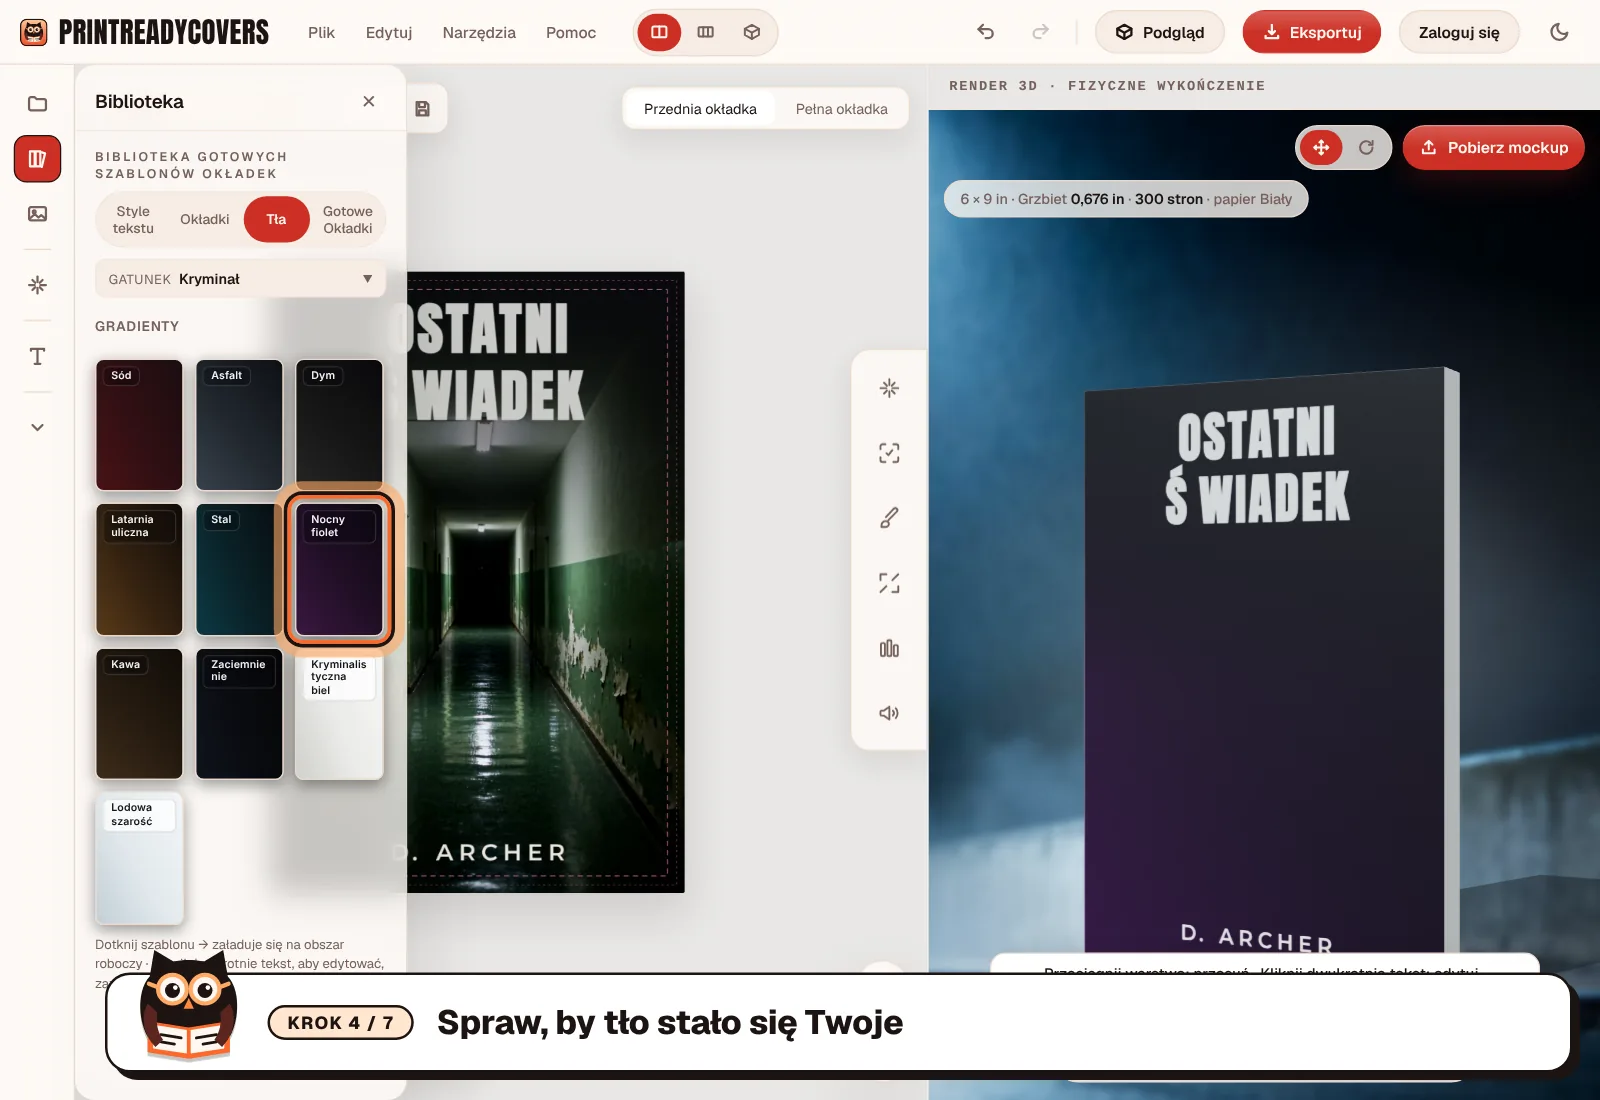Redo the last action
The image size is (1600, 1100).
[x=1041, y=32]
